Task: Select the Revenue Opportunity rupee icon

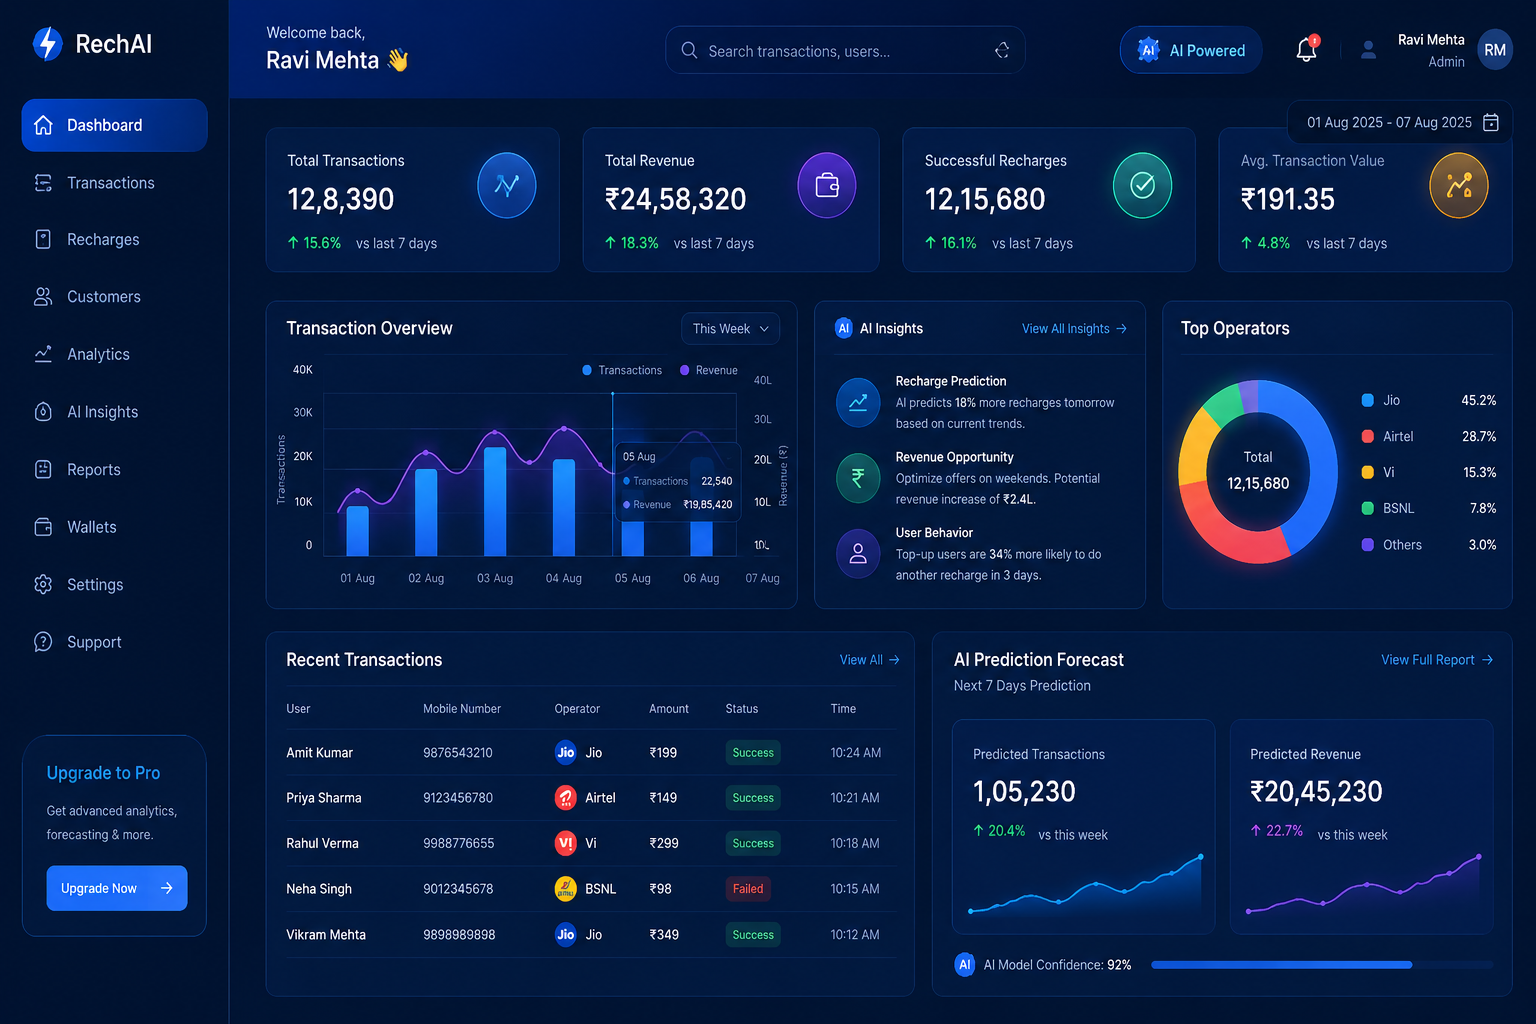Action: click(x=858, y=478)
